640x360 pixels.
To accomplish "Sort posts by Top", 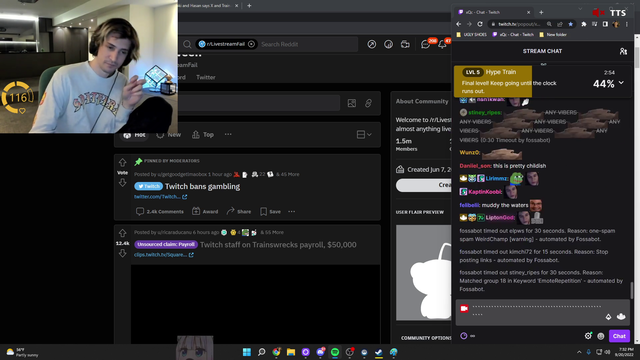I will pos(203,134).
